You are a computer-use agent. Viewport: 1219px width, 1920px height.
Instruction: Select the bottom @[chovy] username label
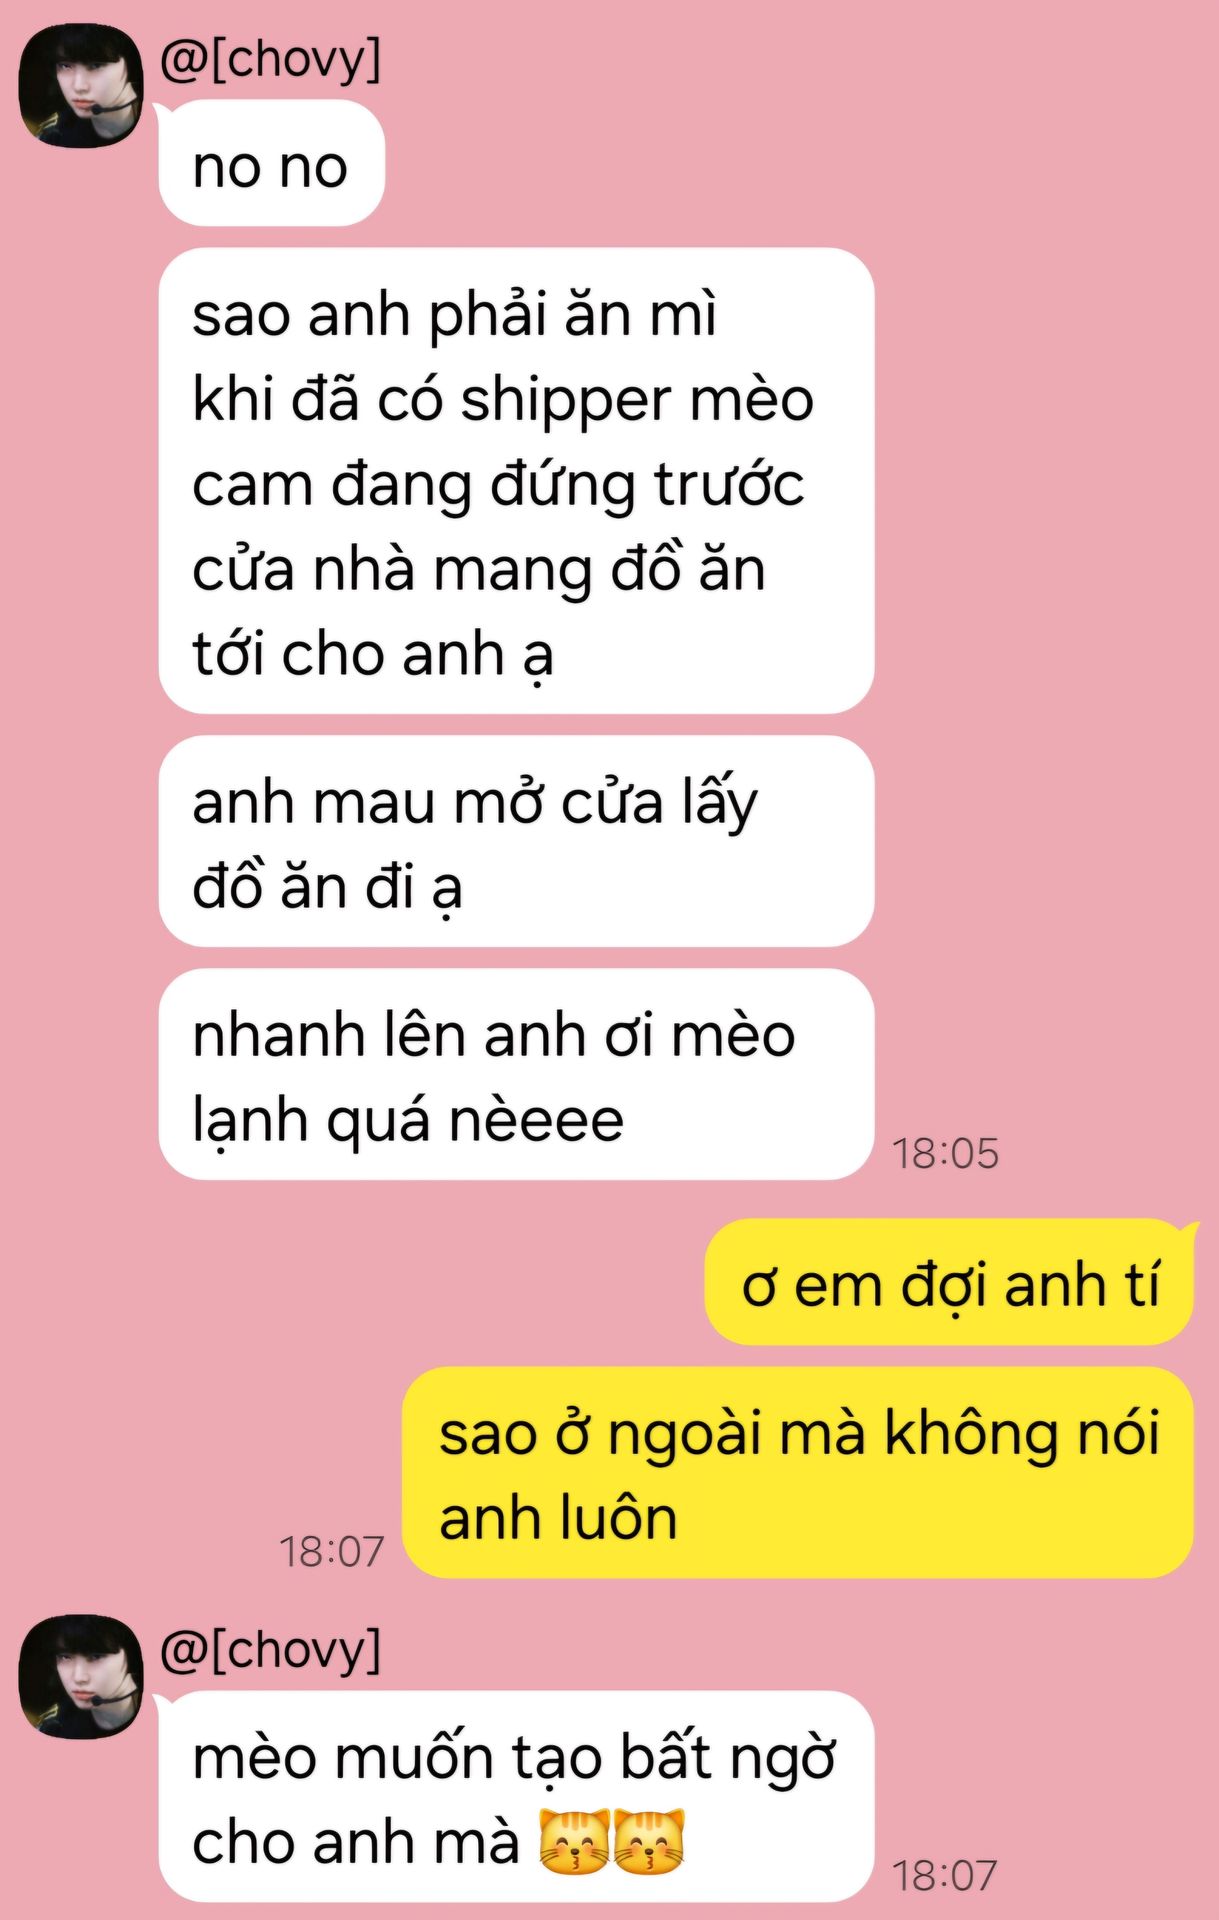tap(270, 1649)
